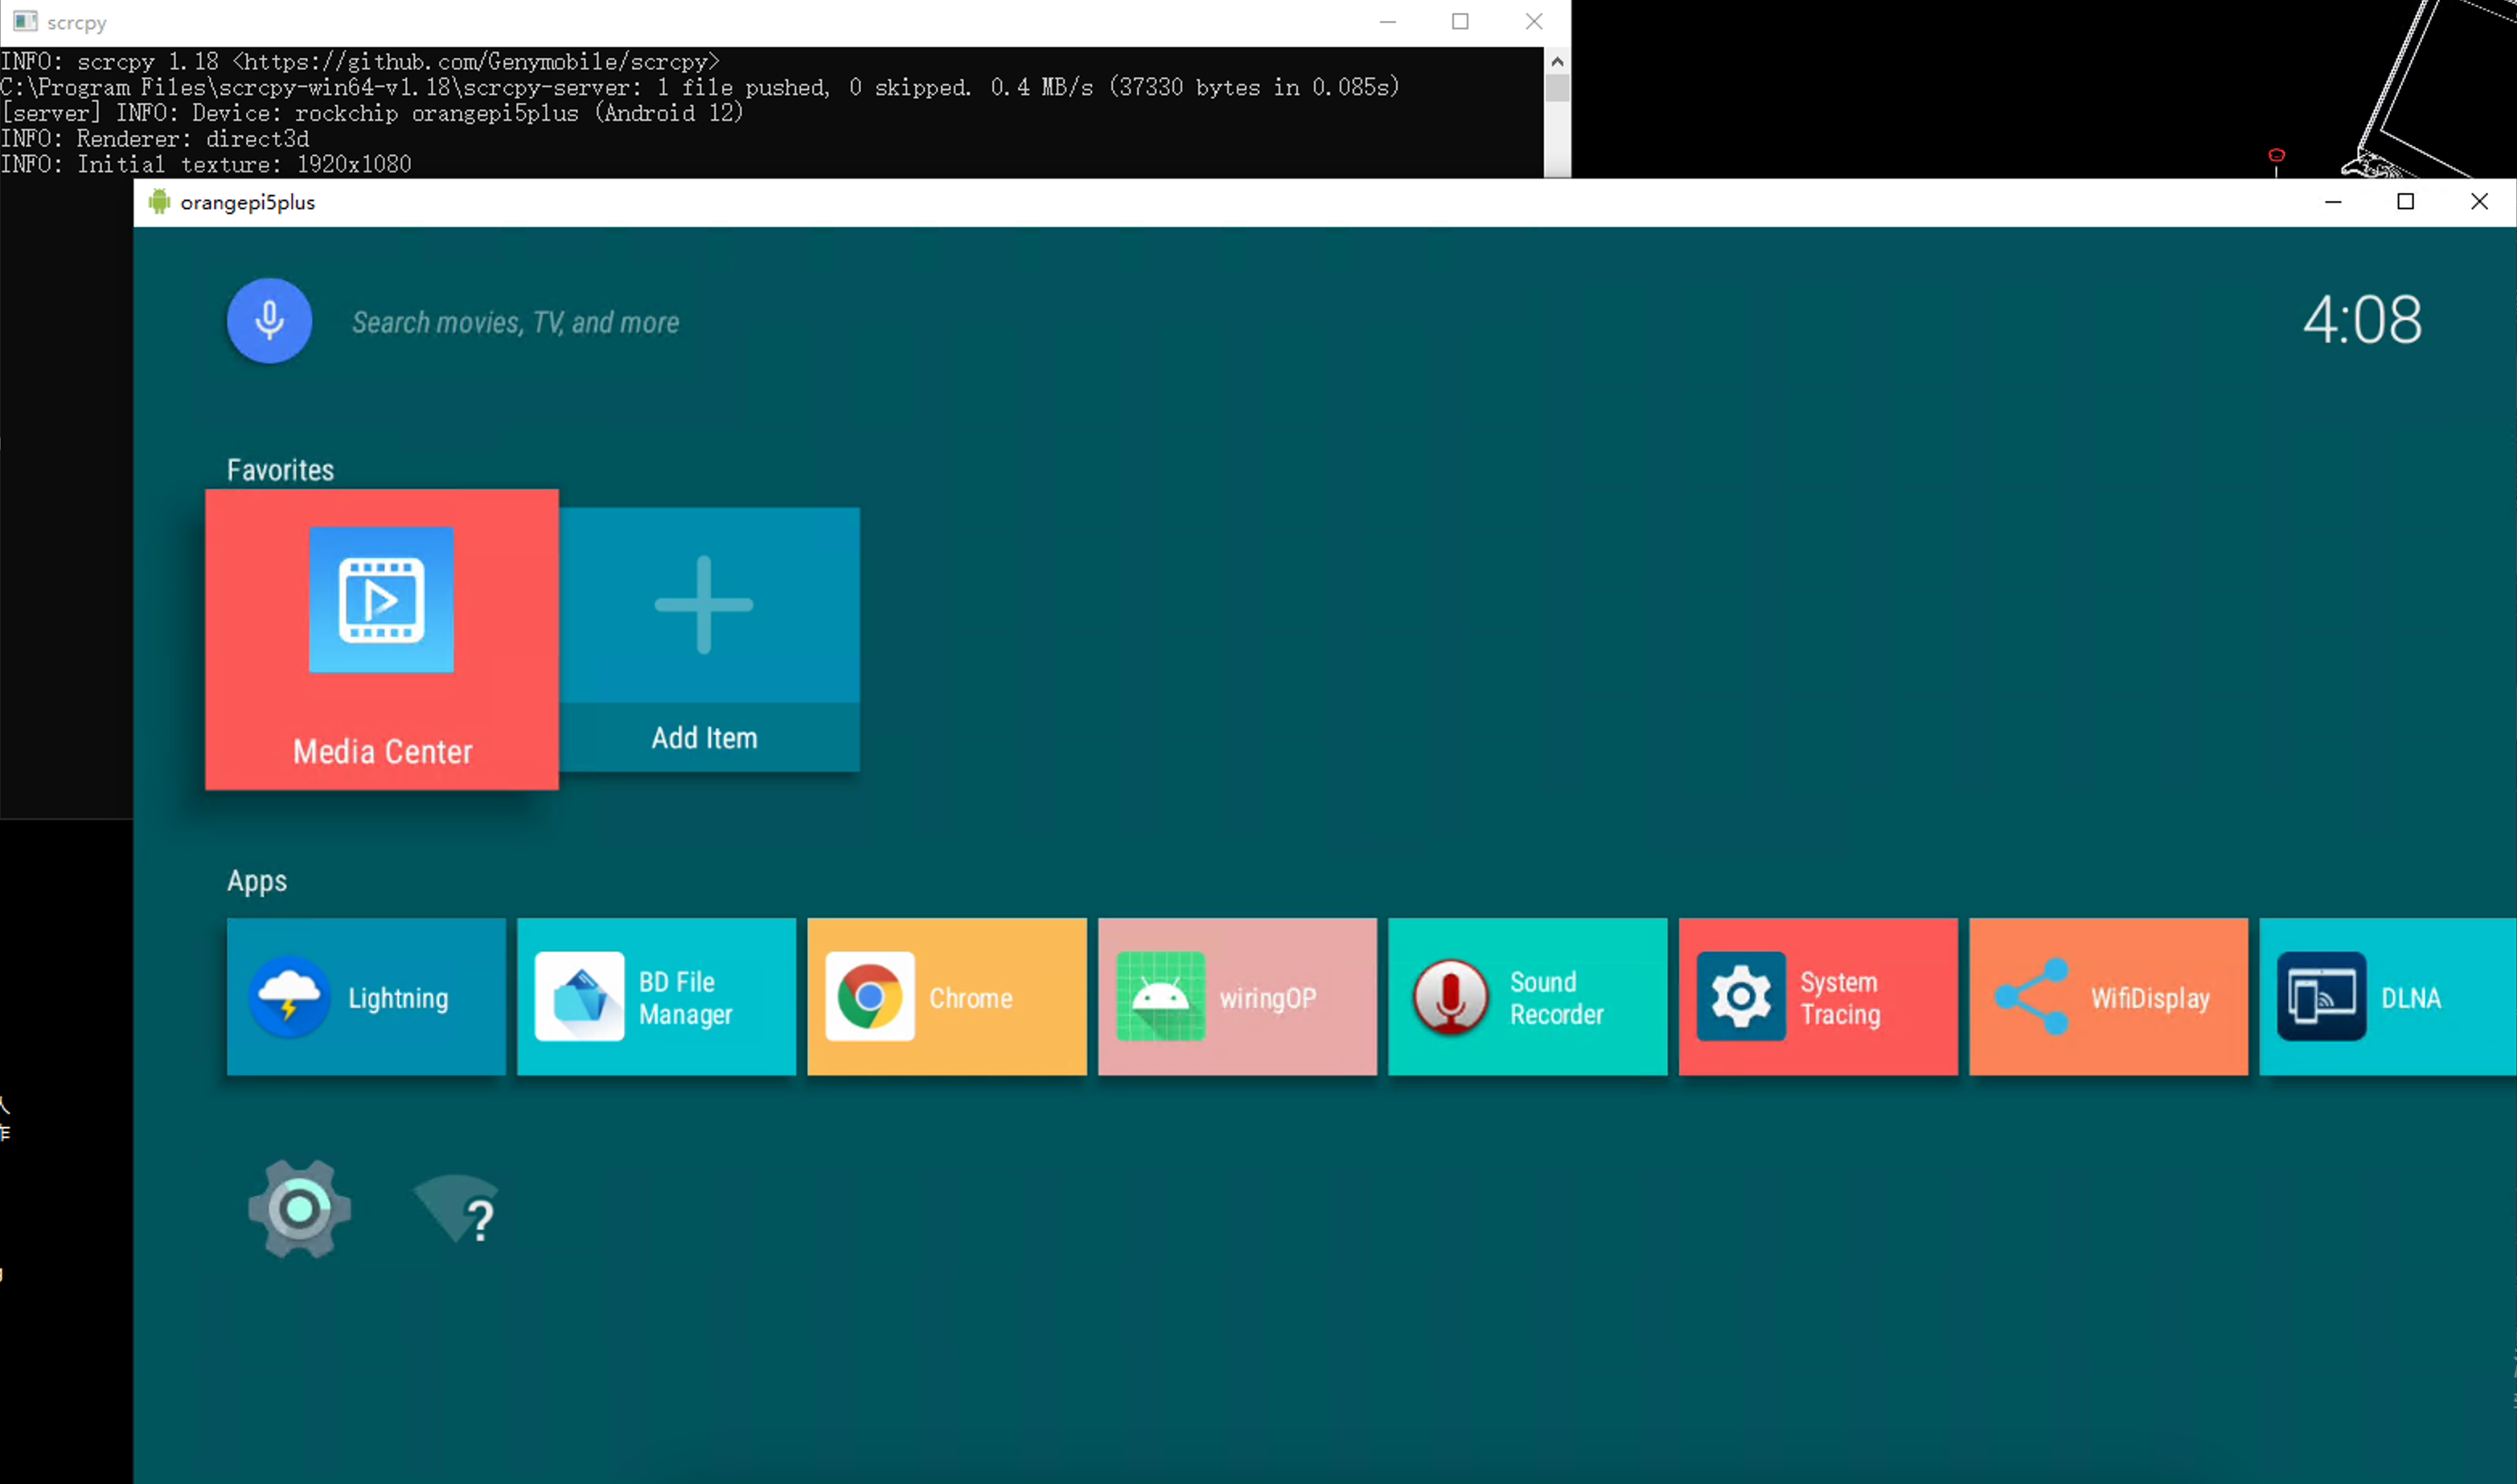
Task: Click the voice search microphone button
Action: pos(269,321)
